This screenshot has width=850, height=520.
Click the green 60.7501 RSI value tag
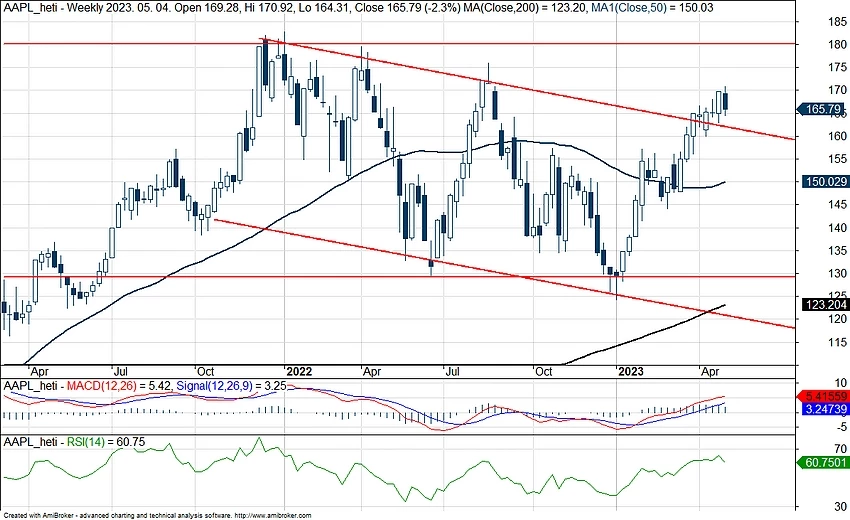click(x=823, y=463)
